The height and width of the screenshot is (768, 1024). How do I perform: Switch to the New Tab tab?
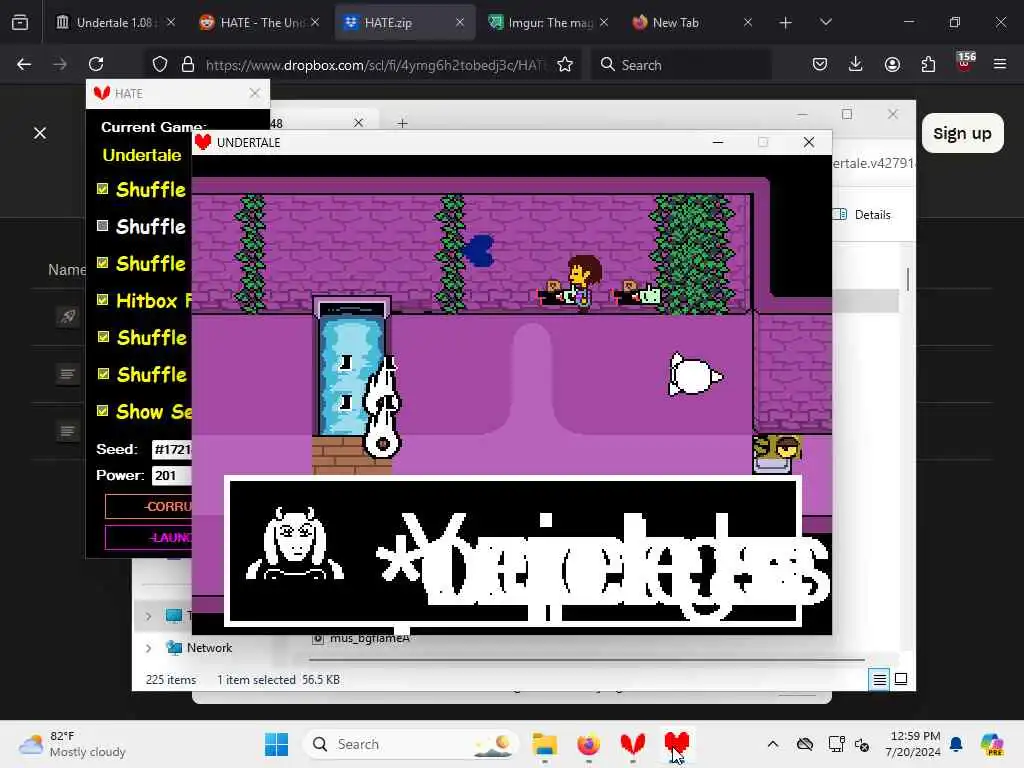692,23
